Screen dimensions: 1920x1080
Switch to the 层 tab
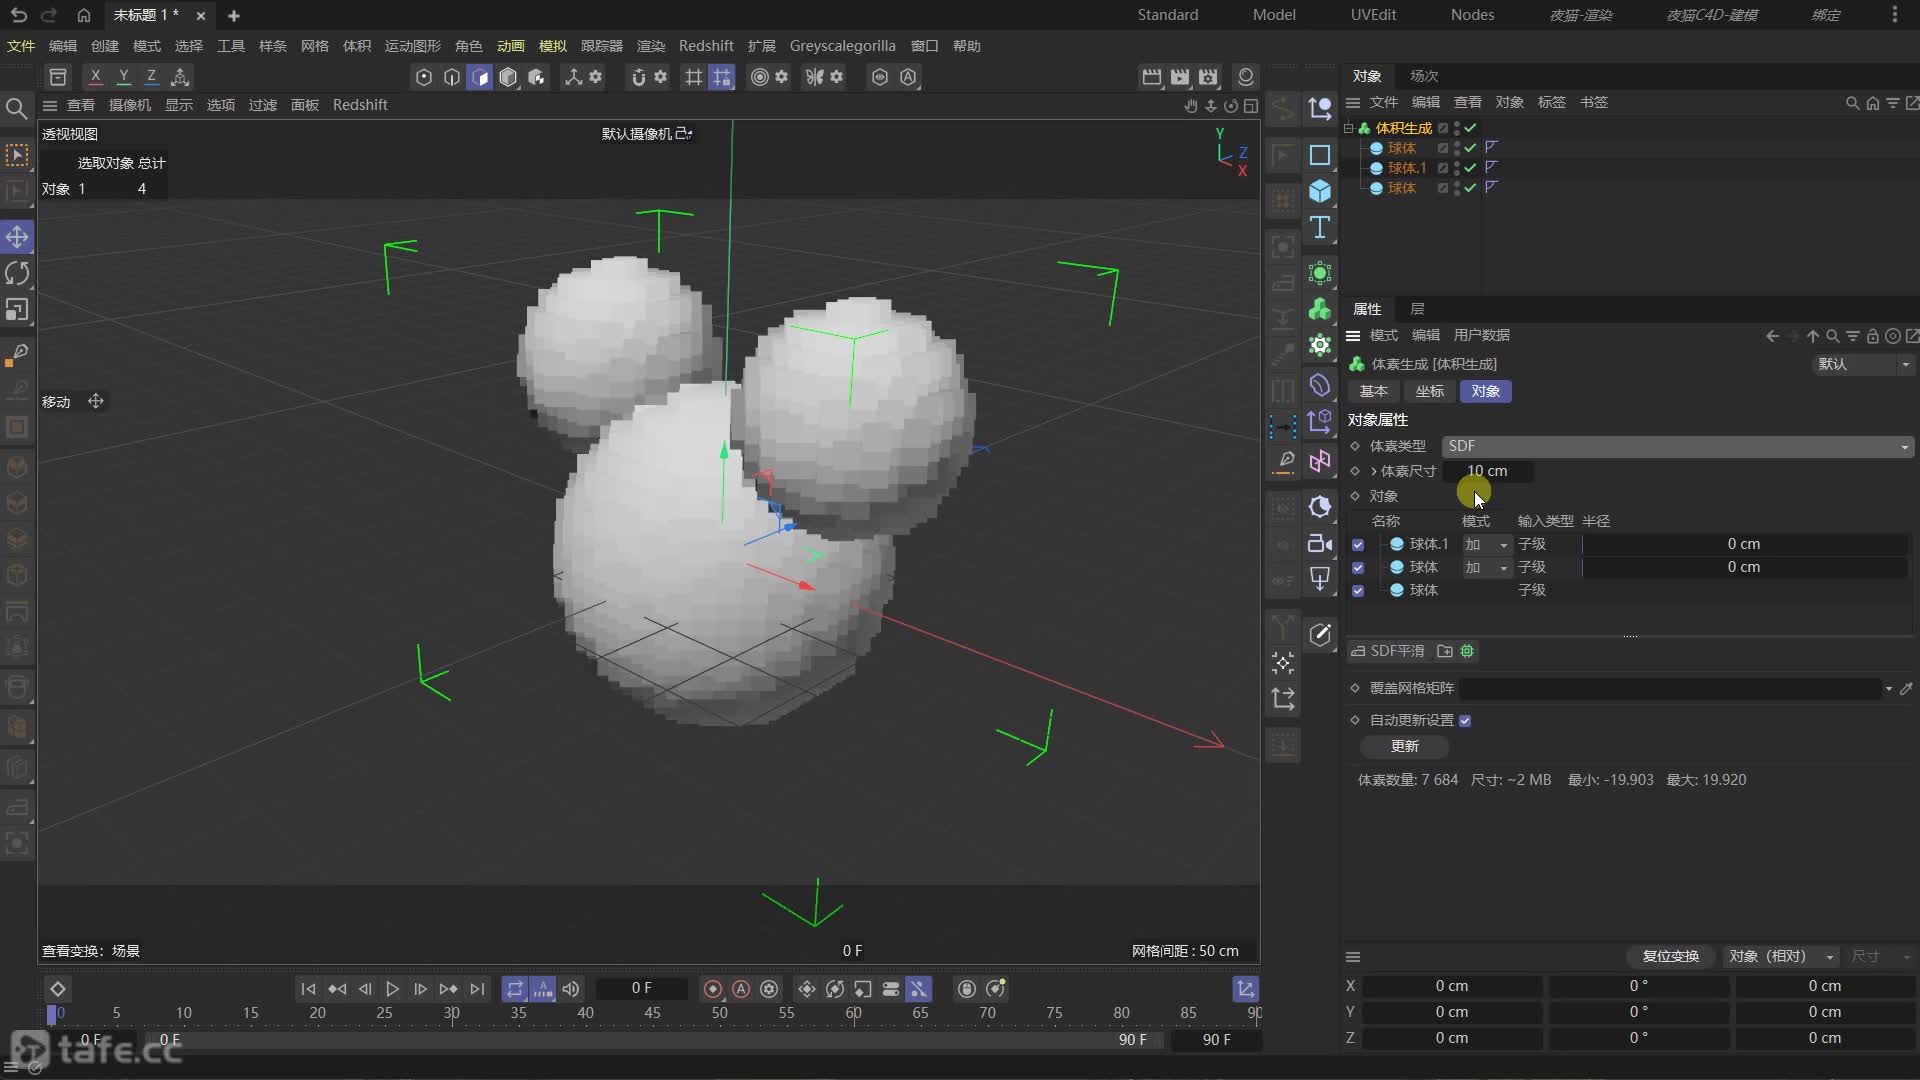(1417, 309)
